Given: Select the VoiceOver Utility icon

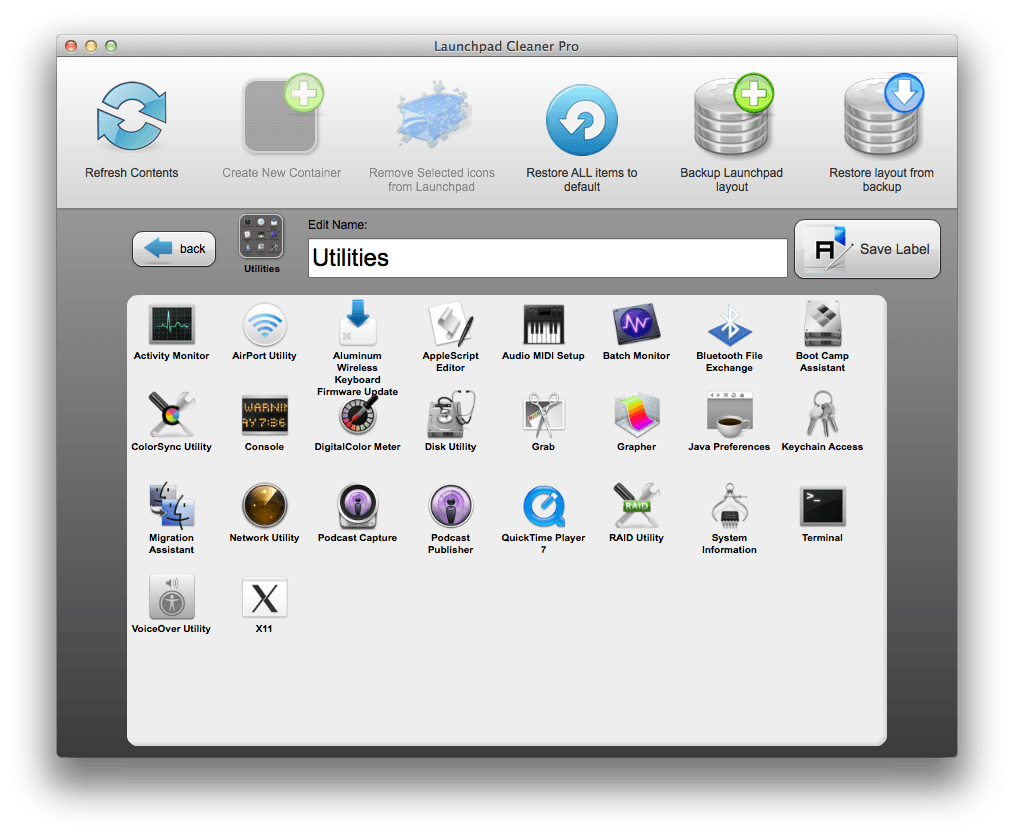Looking at the screenshot, I should (x=171, y=596).
